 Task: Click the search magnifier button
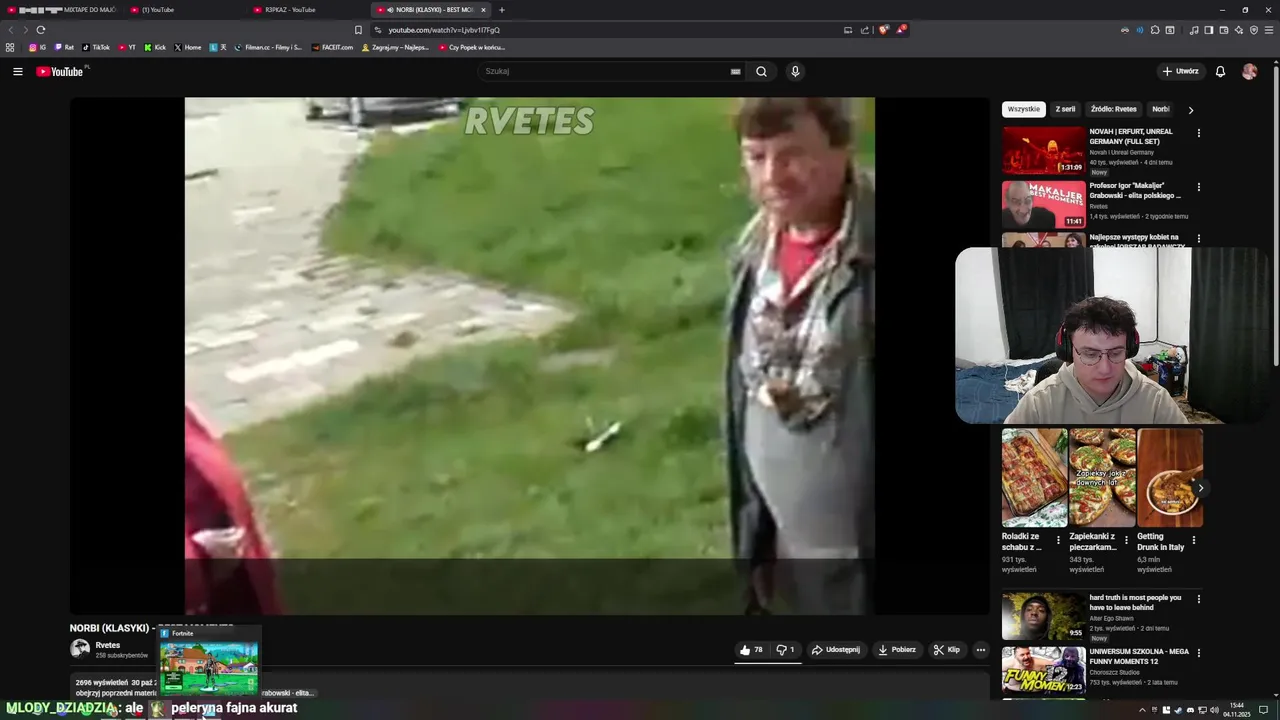coord(761,71)
